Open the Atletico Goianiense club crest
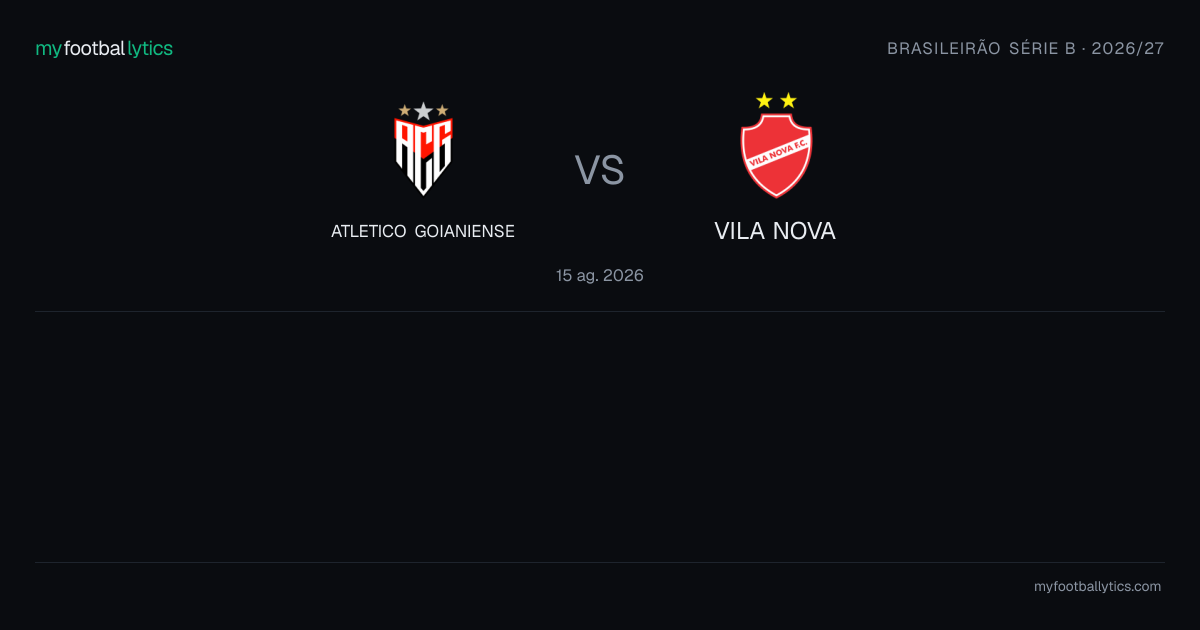 tap(423, 148)
